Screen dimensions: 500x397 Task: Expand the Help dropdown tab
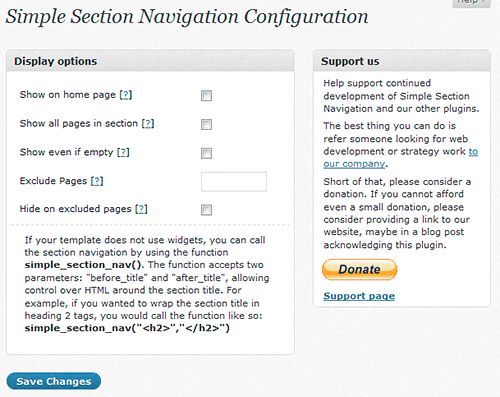471,3
